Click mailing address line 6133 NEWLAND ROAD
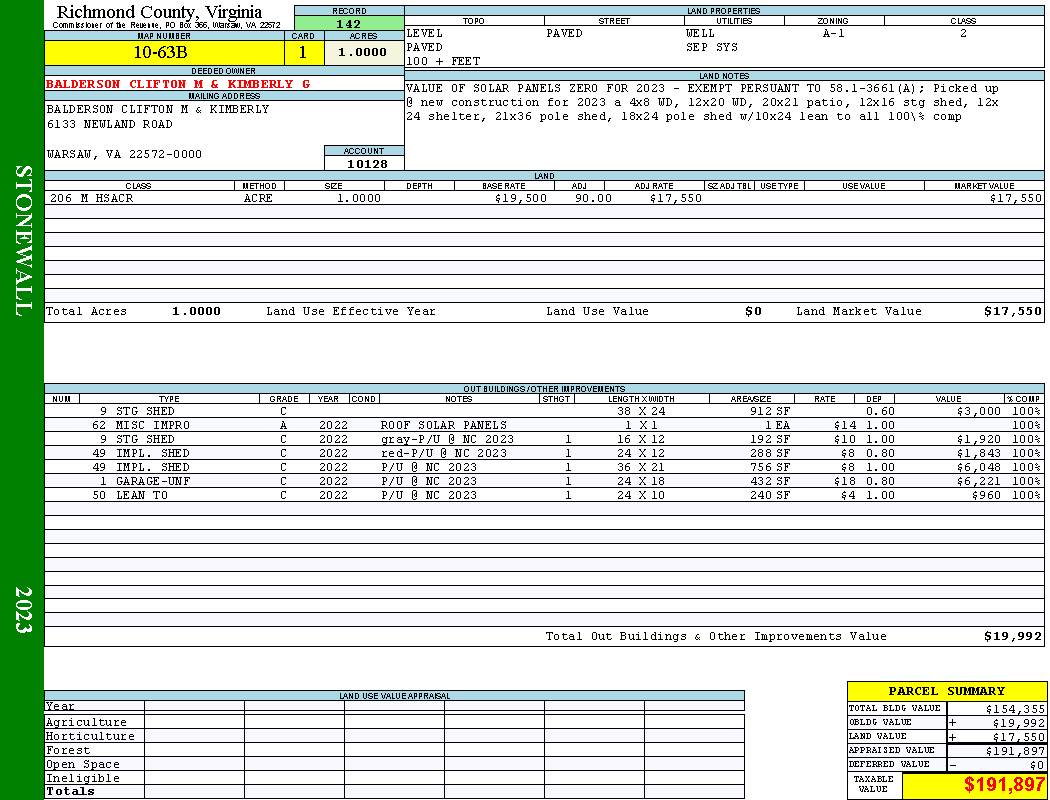This screenshot has width=1050, height=800. coord(109,125)
